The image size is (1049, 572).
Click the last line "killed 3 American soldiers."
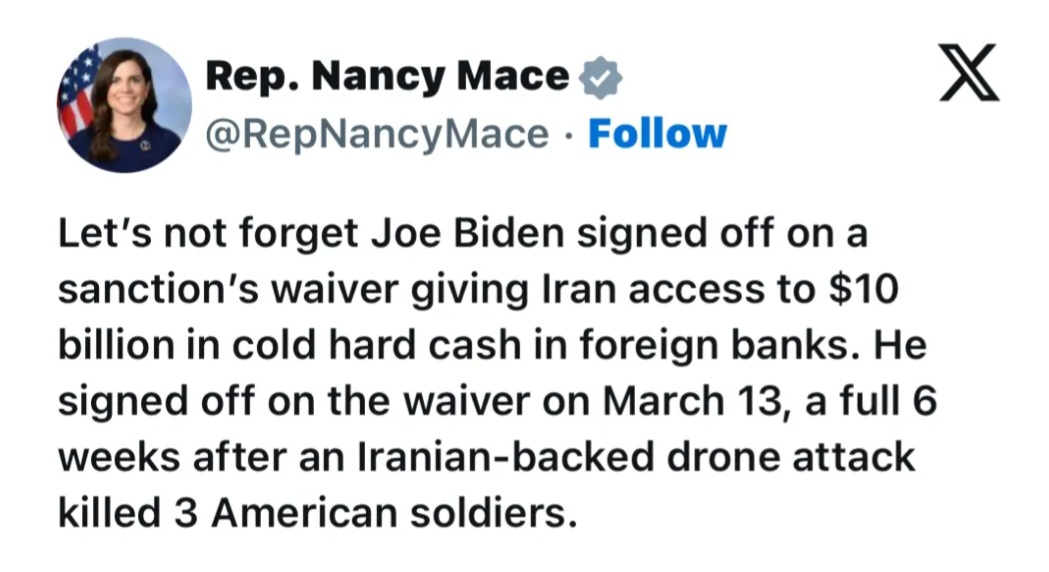tap(317, 513)
